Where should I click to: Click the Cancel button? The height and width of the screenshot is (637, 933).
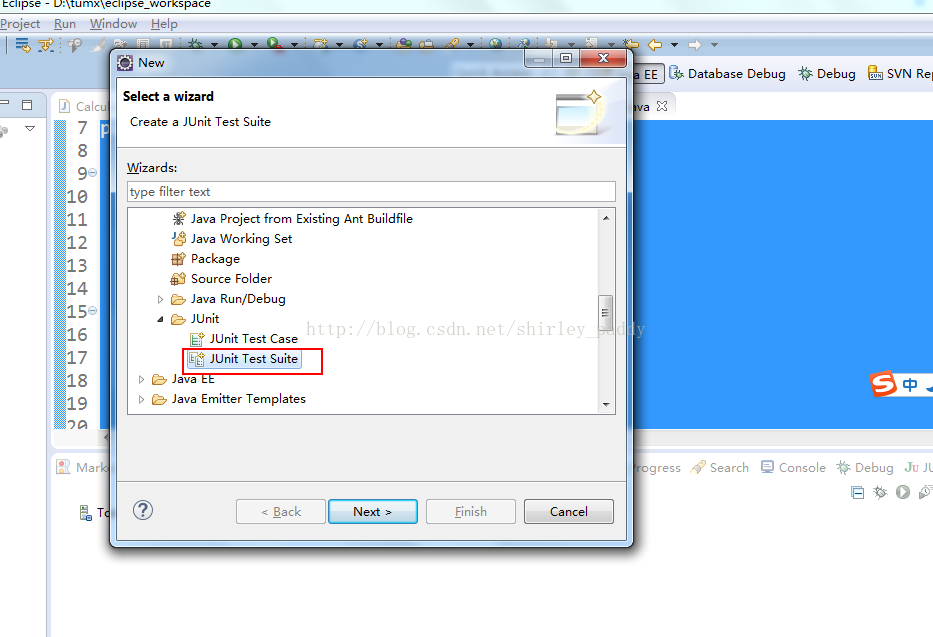[568, 512]
